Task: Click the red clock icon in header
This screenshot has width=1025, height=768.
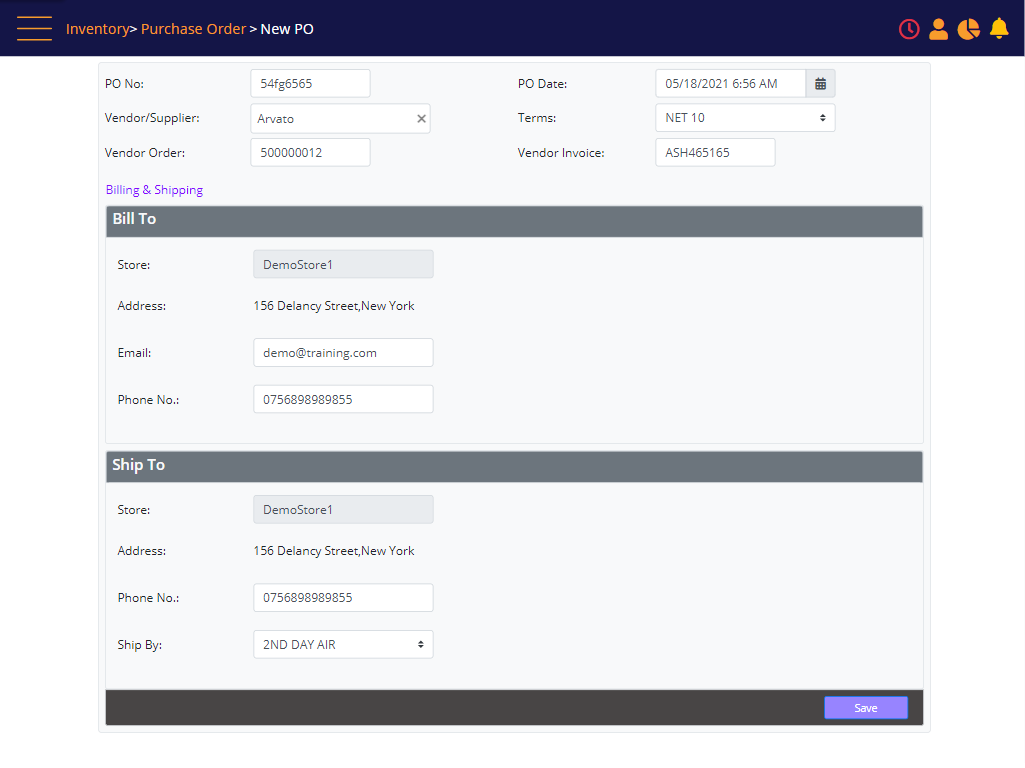Action: (909, 29)
